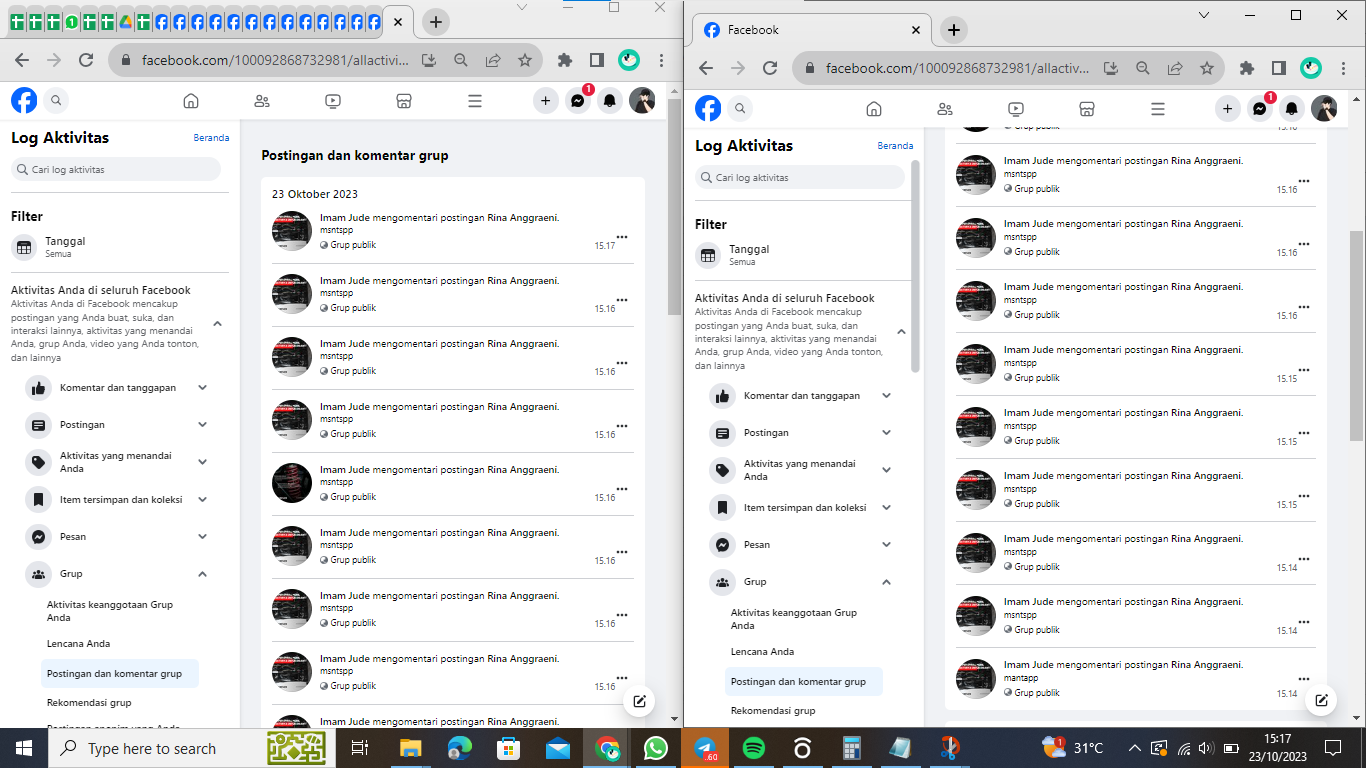Open Chrome extensions puzzle icon in right window

click(x=1246, y=68)
